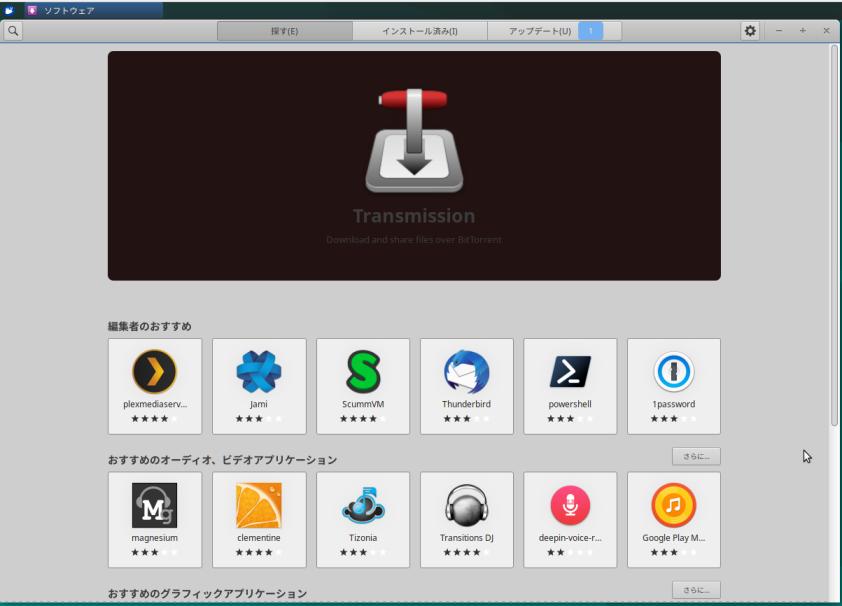This screenshot has width=842, height=606.
Task: Click さらに... button for graphics applications
Action: click(696, 590)
